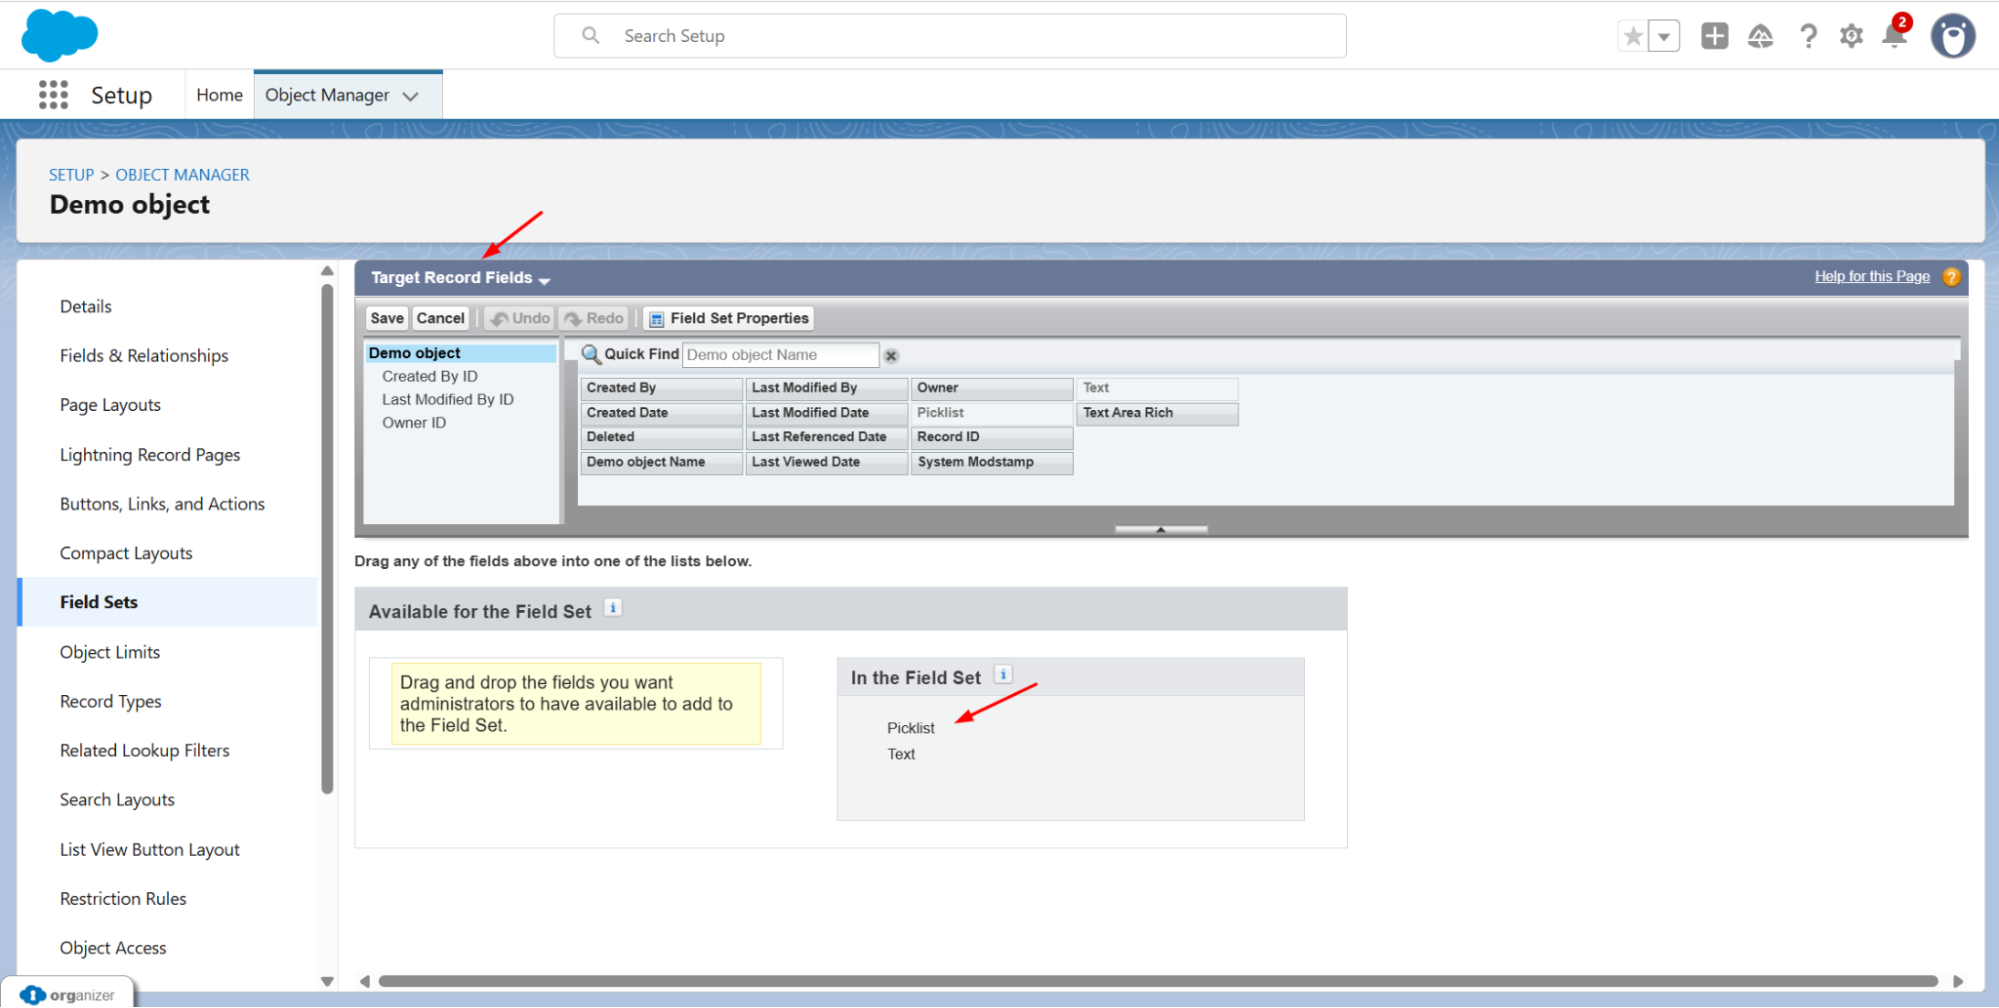Open the help question mark icon

1808,37
